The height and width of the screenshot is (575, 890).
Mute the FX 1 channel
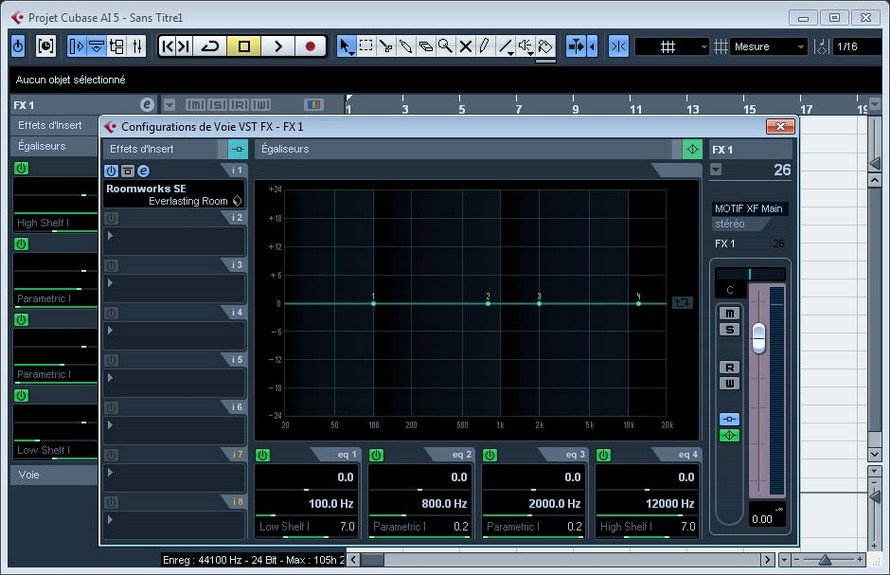pos(729,314)
